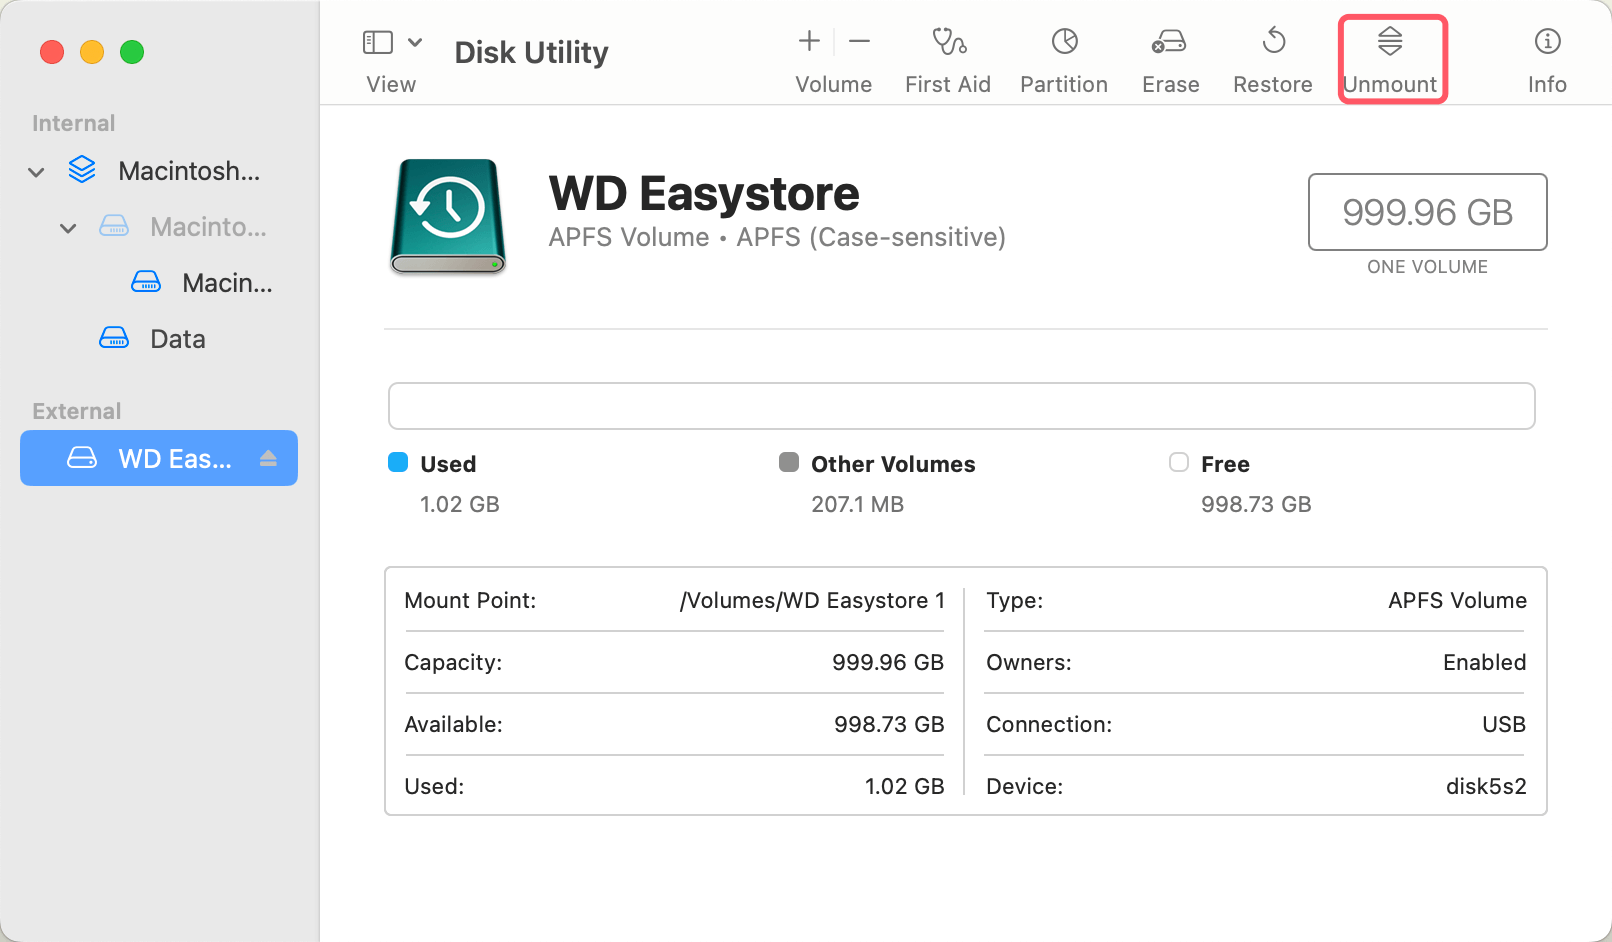Add a volume with plus button
This screenshot has height=942, width=1612.
tap(809, 42)
